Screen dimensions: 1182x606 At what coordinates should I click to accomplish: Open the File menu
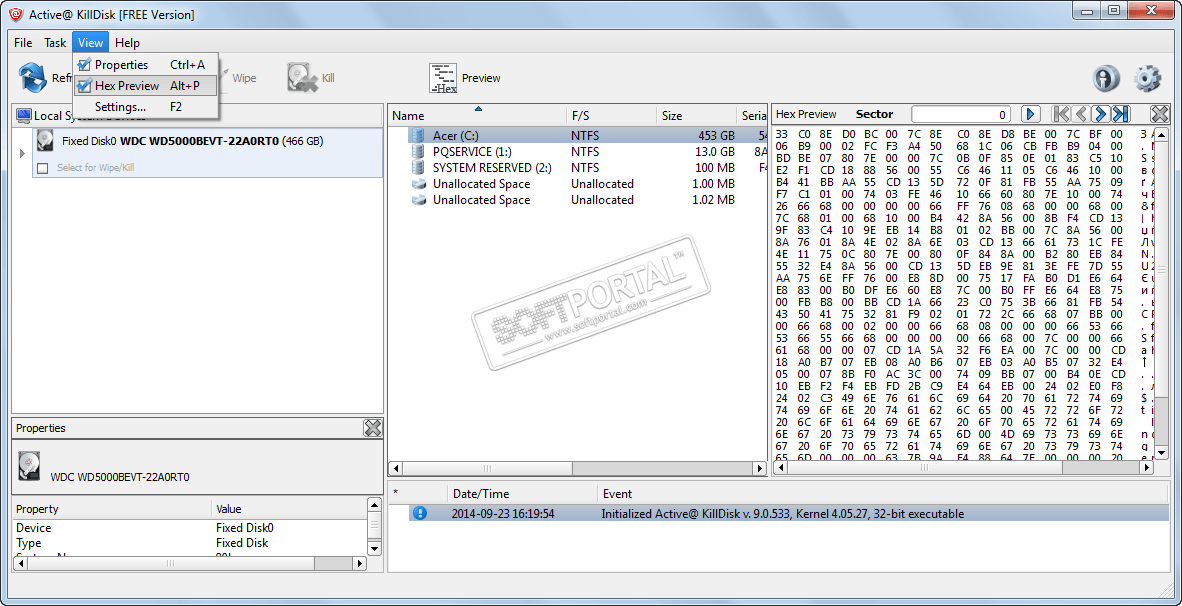pyautogui.click(x=23, y=42)
